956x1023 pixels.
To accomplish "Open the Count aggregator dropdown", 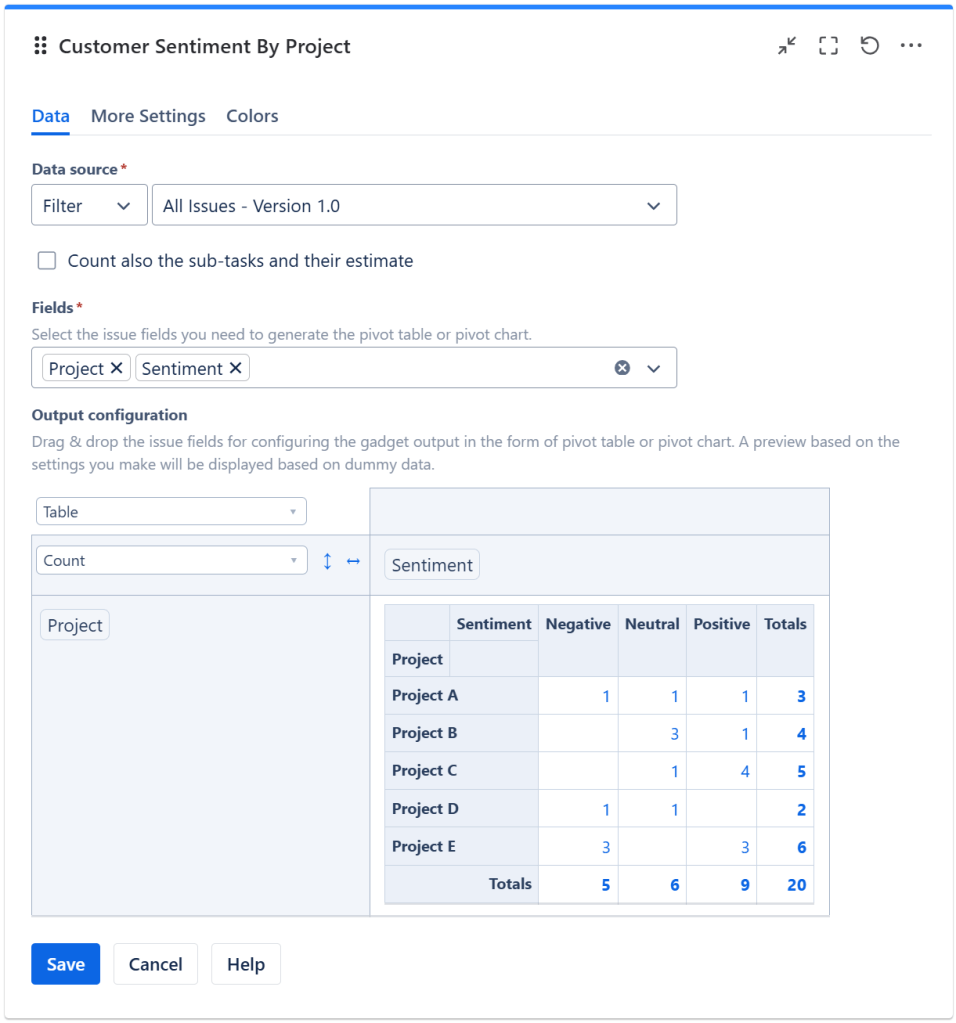I will point(171,561).
